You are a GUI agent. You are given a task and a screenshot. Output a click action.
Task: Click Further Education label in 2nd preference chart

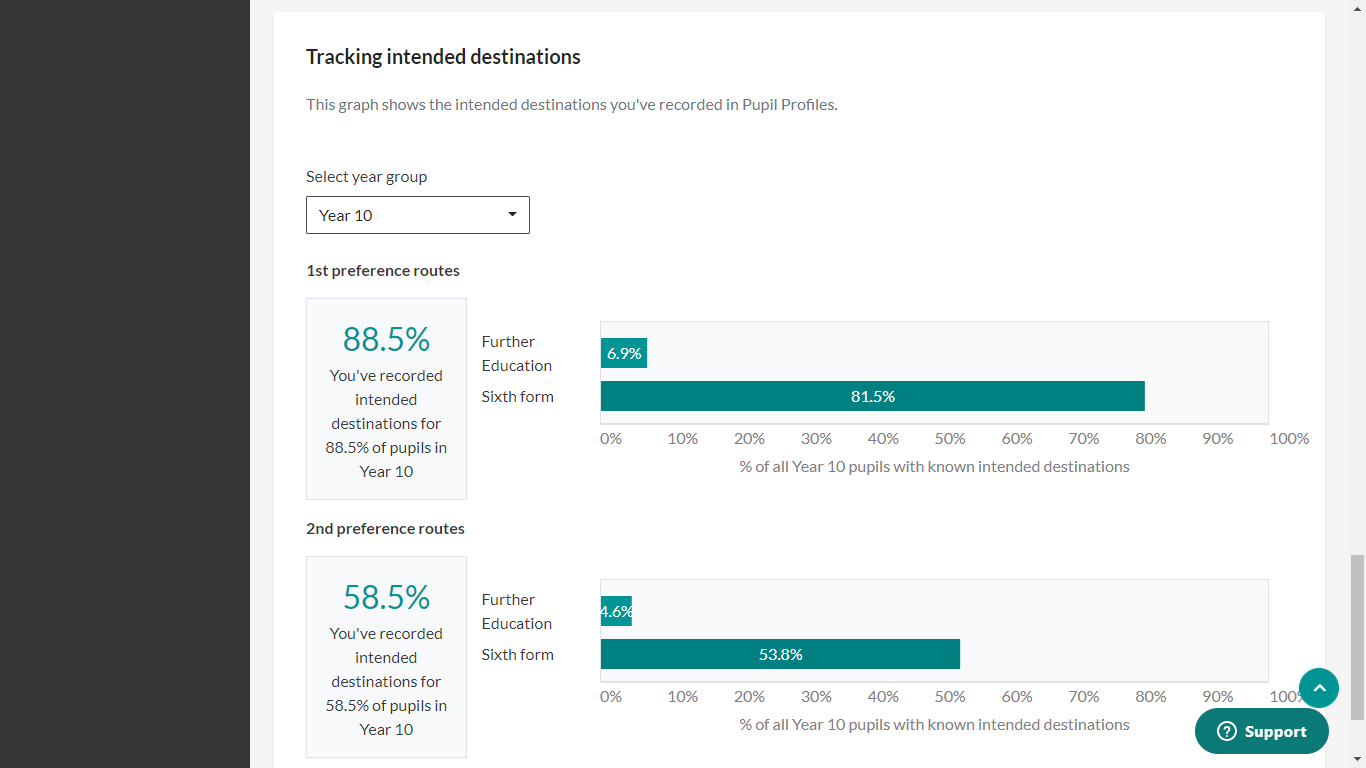click(x=516, y=611)
